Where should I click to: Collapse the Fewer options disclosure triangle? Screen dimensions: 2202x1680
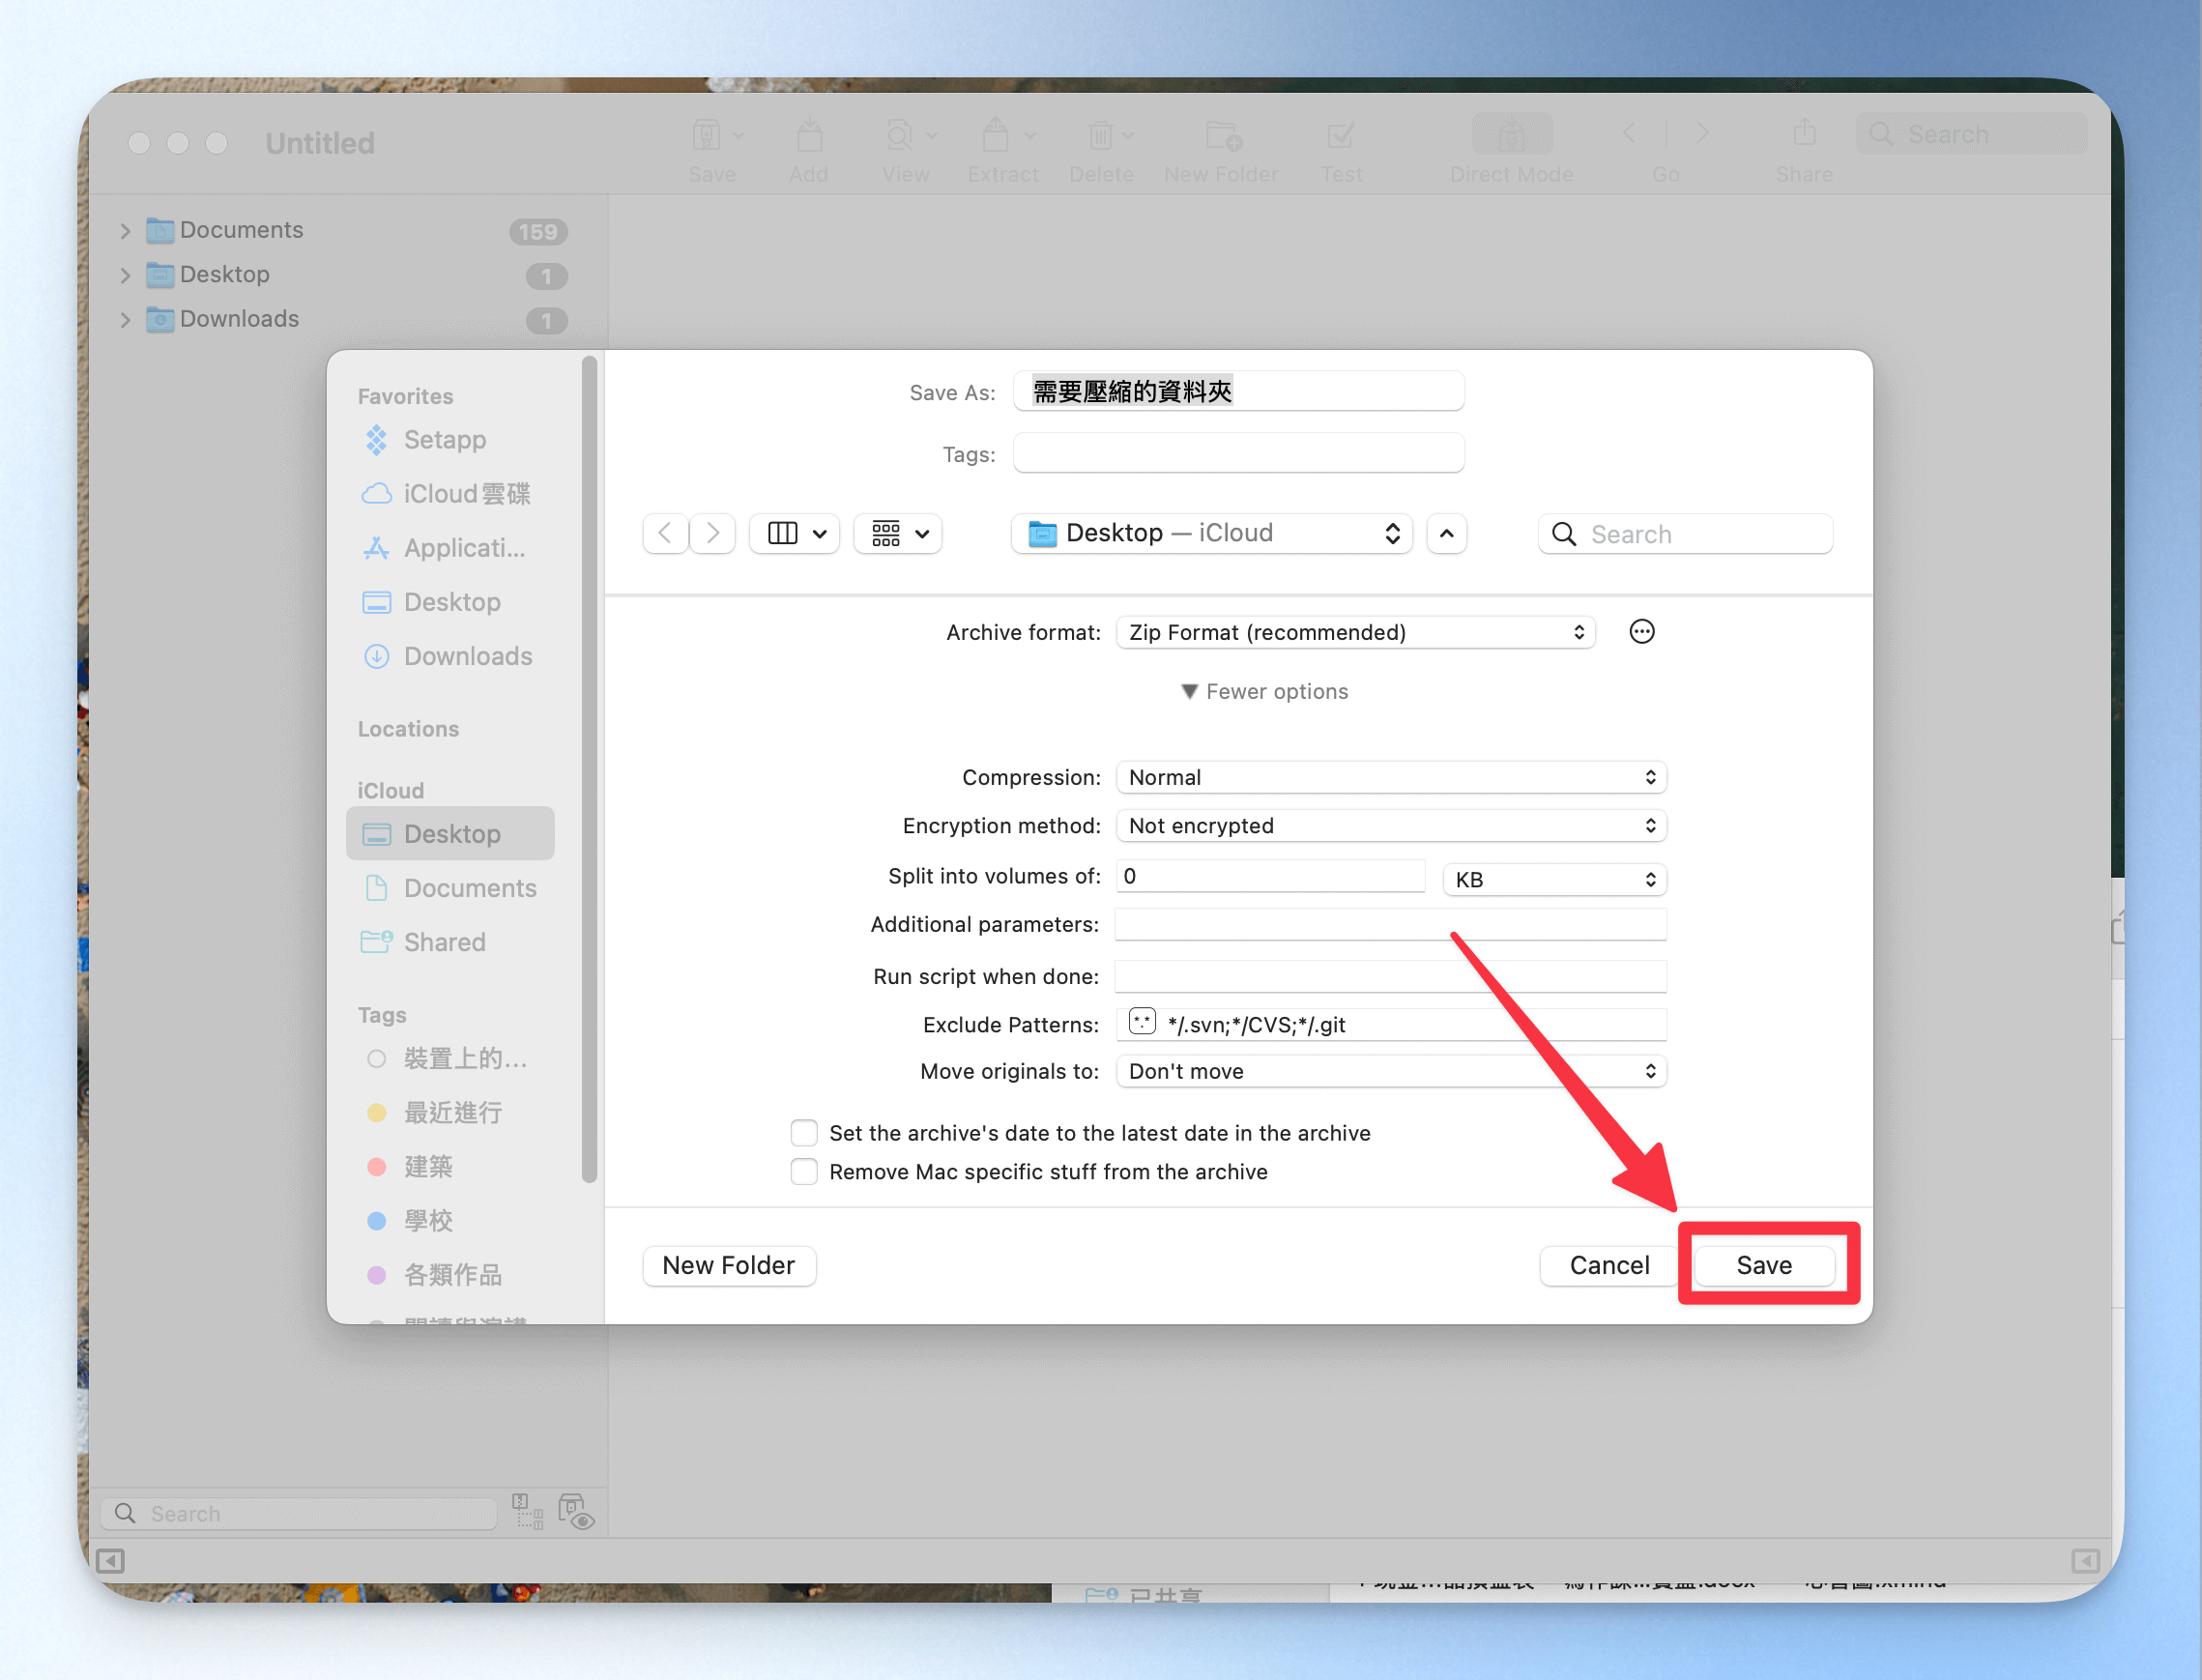pyautogui.click(x=1189, y=692)
